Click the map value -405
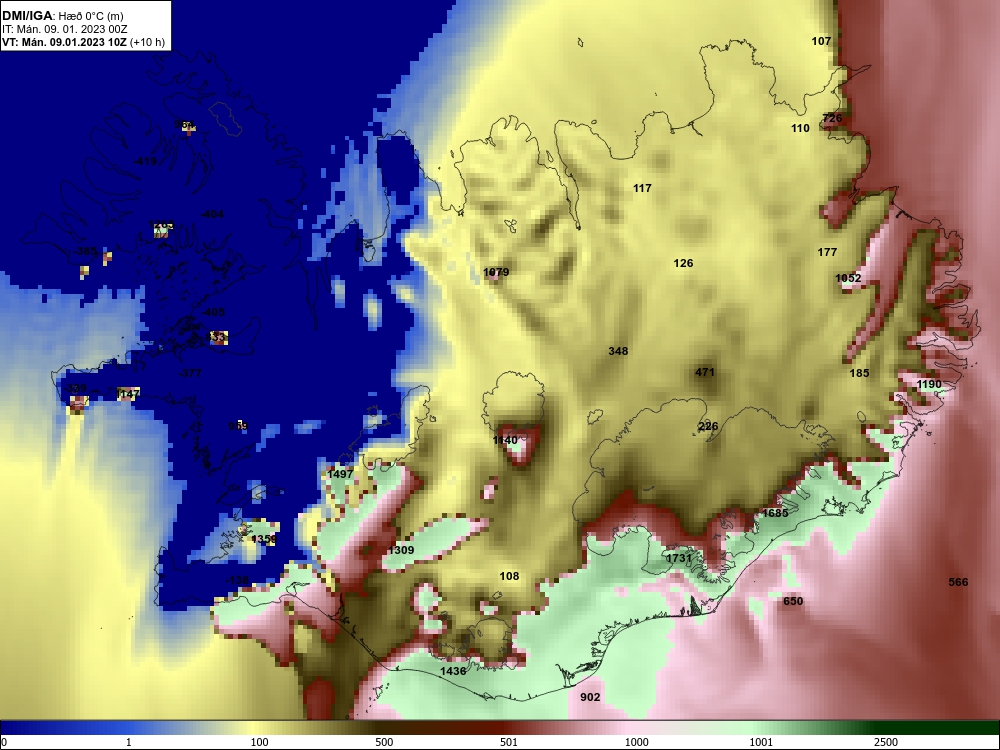The image size is (1000, 750). click(x=213, y=312)
